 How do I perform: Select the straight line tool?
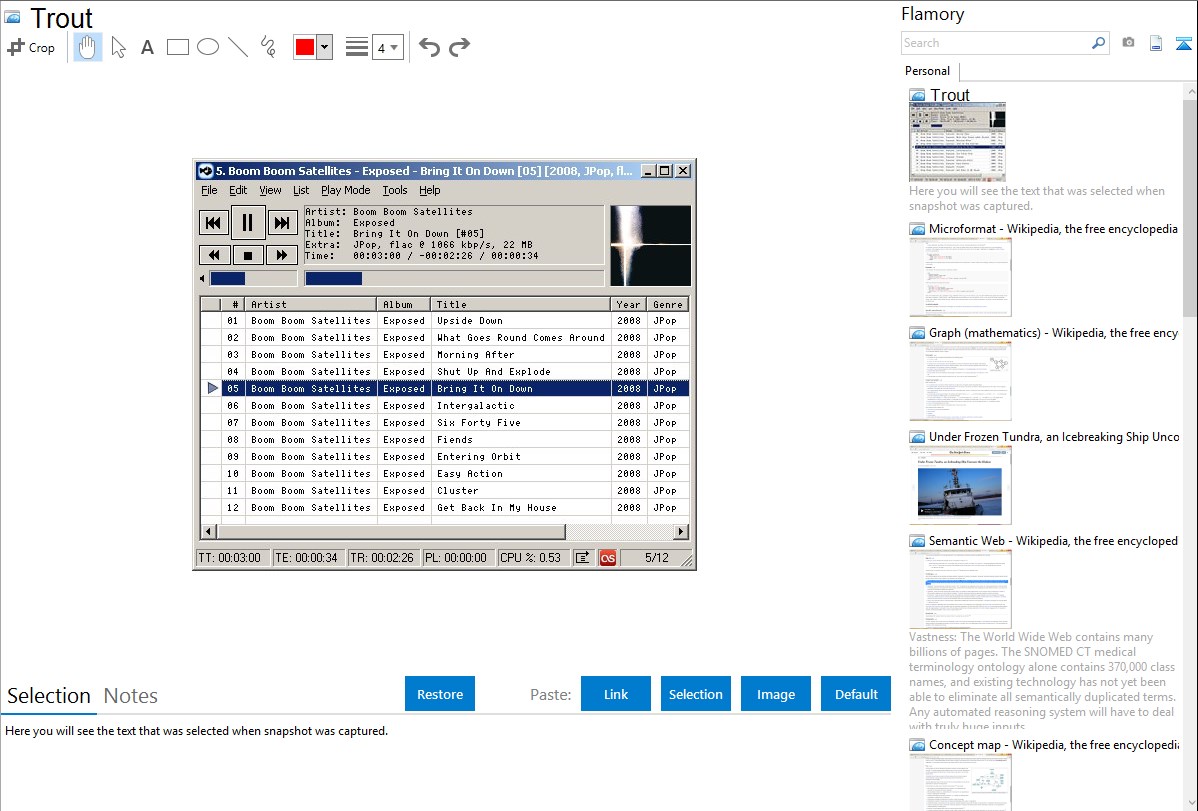(x=238, y=47)
